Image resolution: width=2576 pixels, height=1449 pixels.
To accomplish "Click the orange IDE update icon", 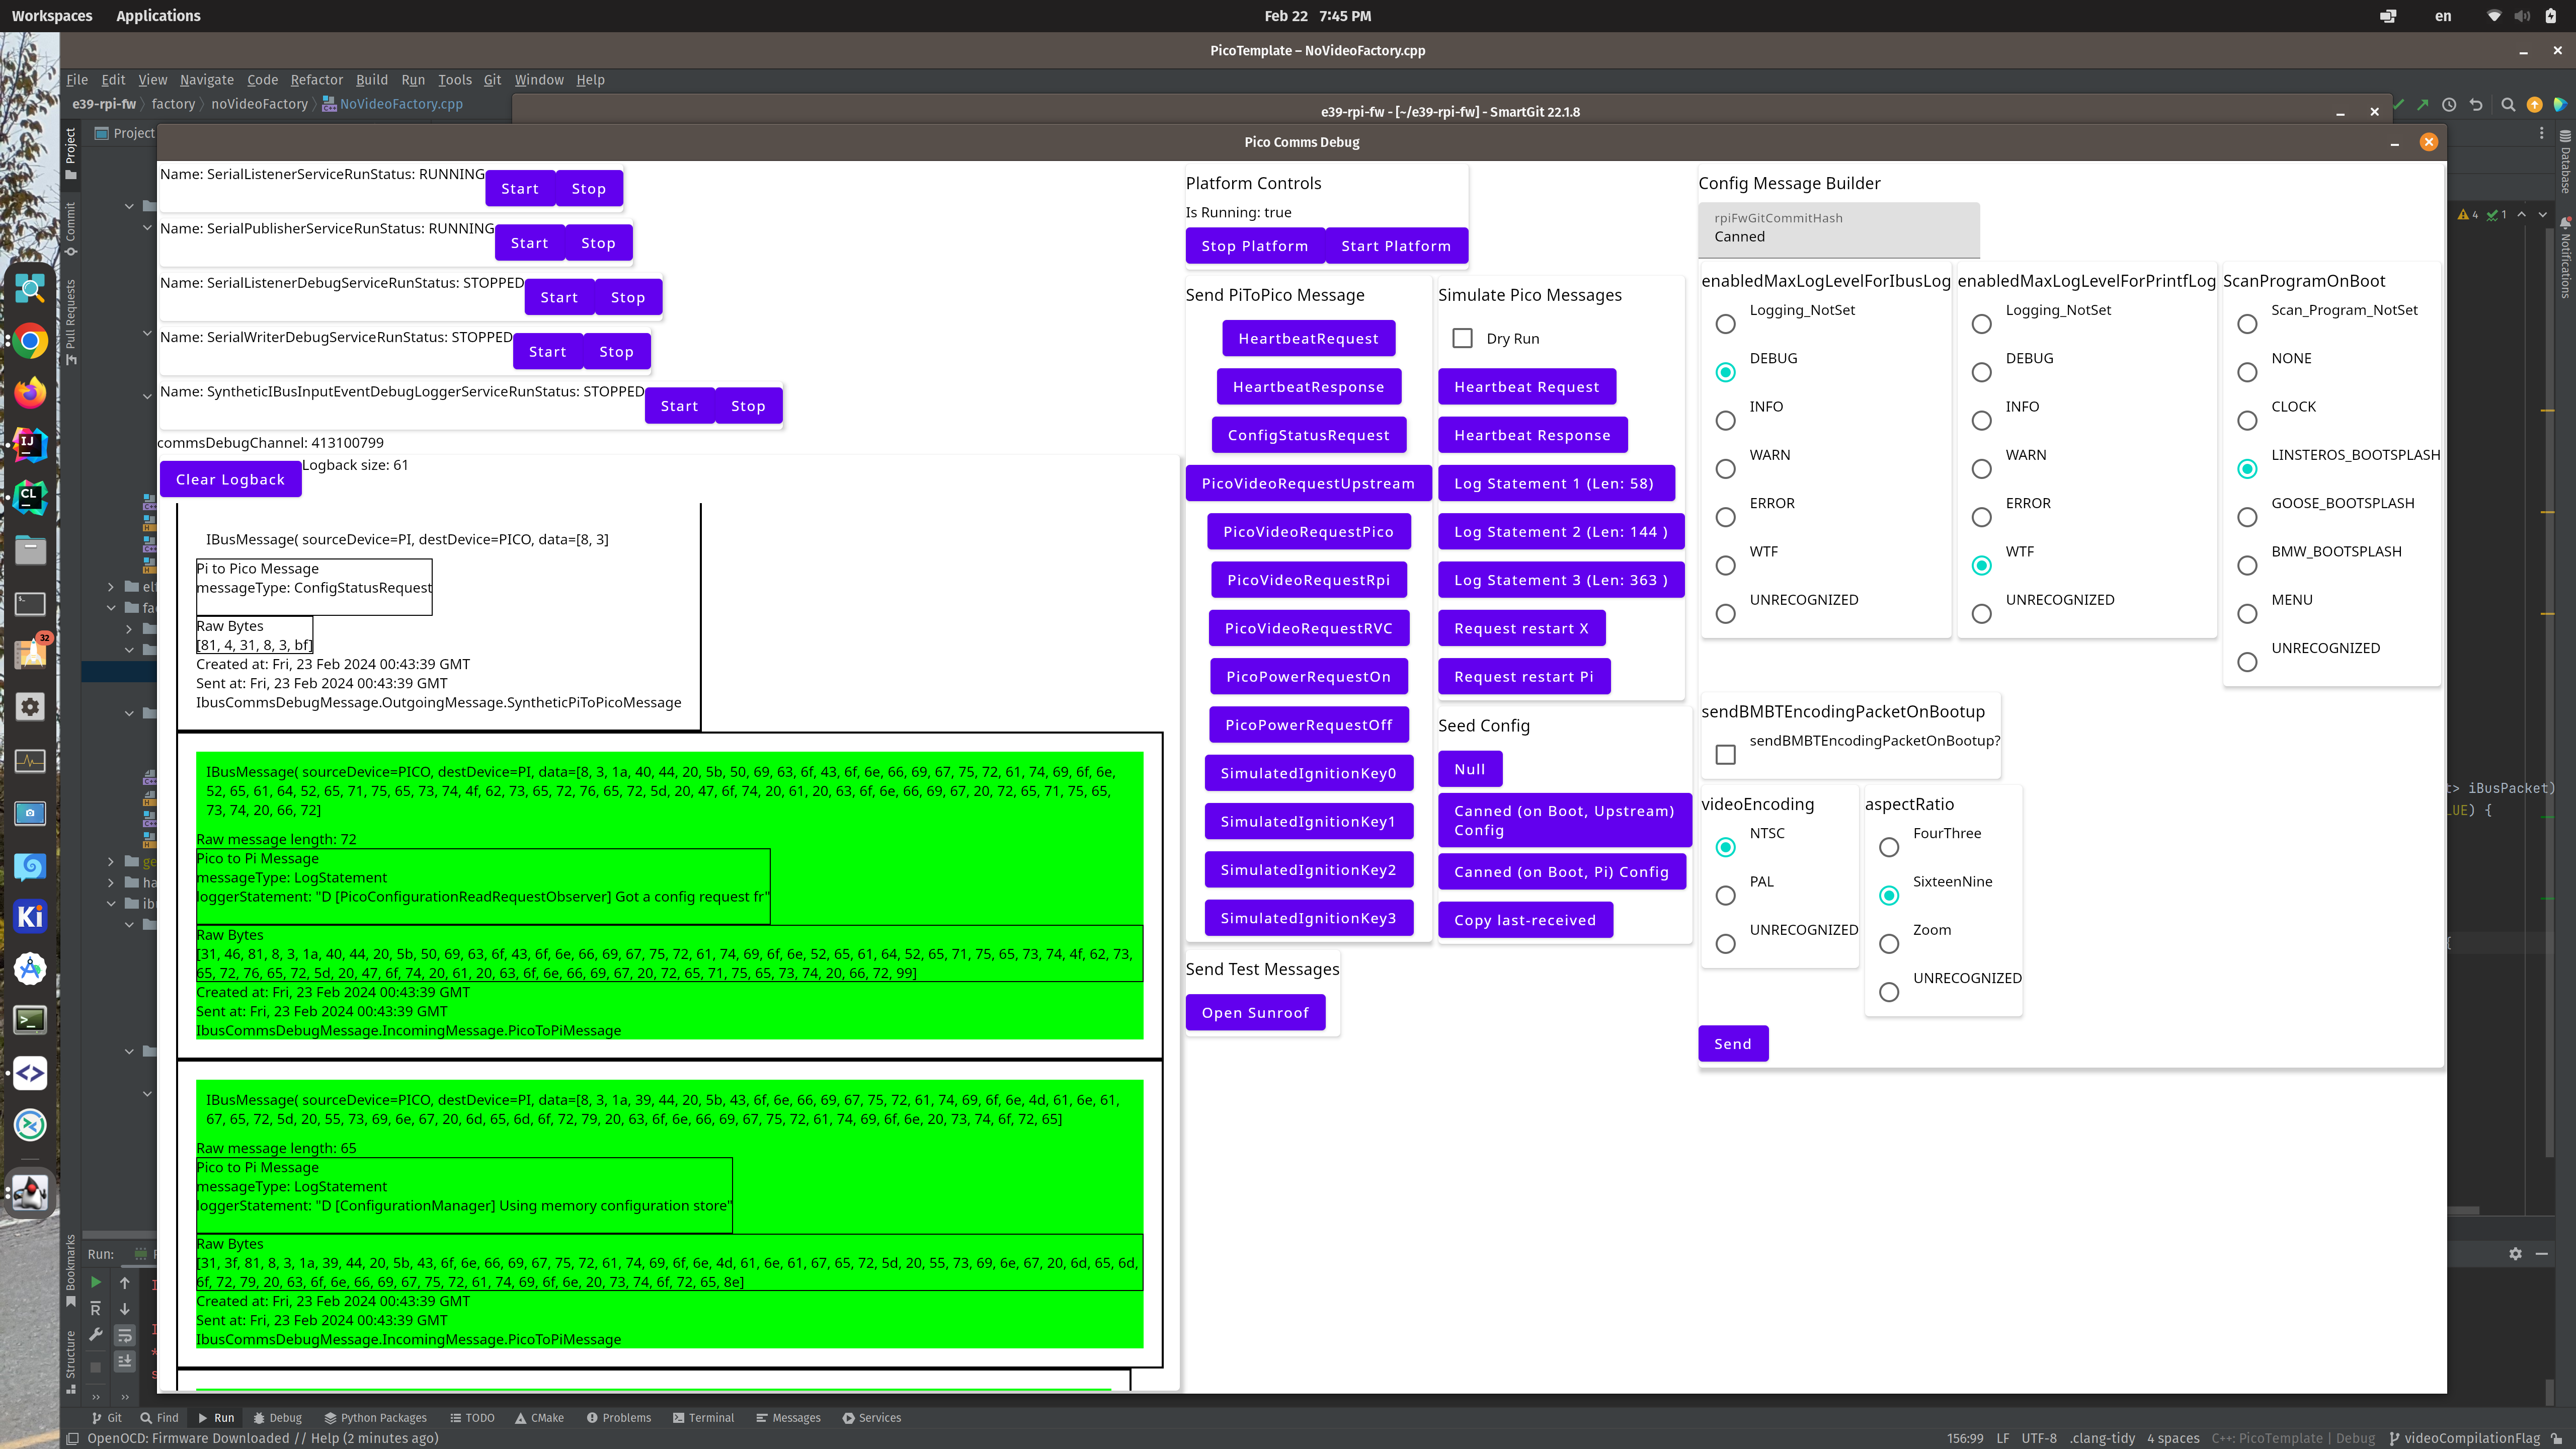I will click(2534, 104).
